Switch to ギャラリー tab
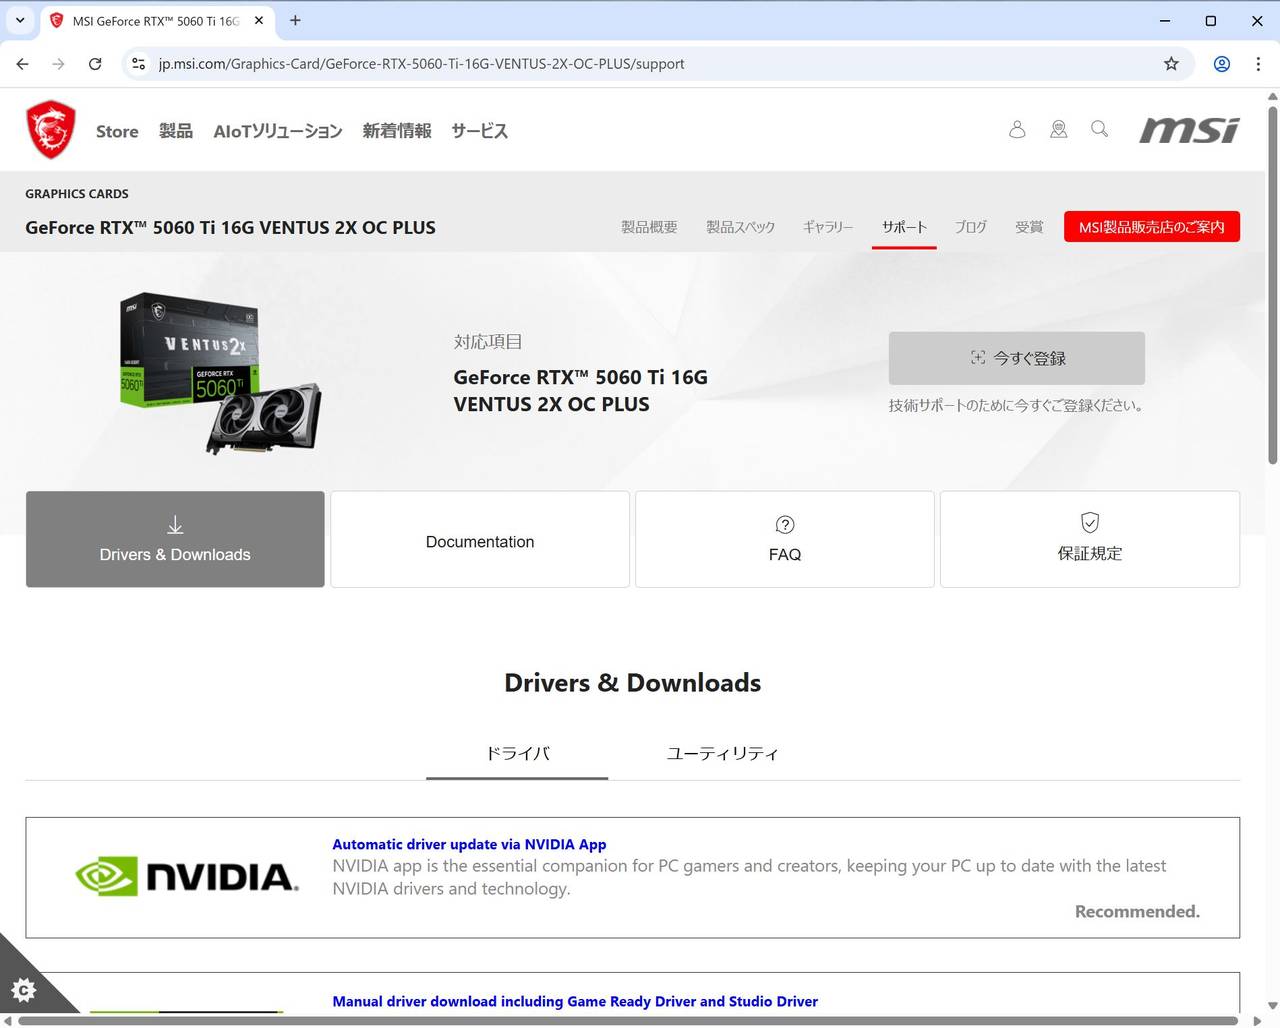This screenshot has width=1280, height=1028. [828, 227]
